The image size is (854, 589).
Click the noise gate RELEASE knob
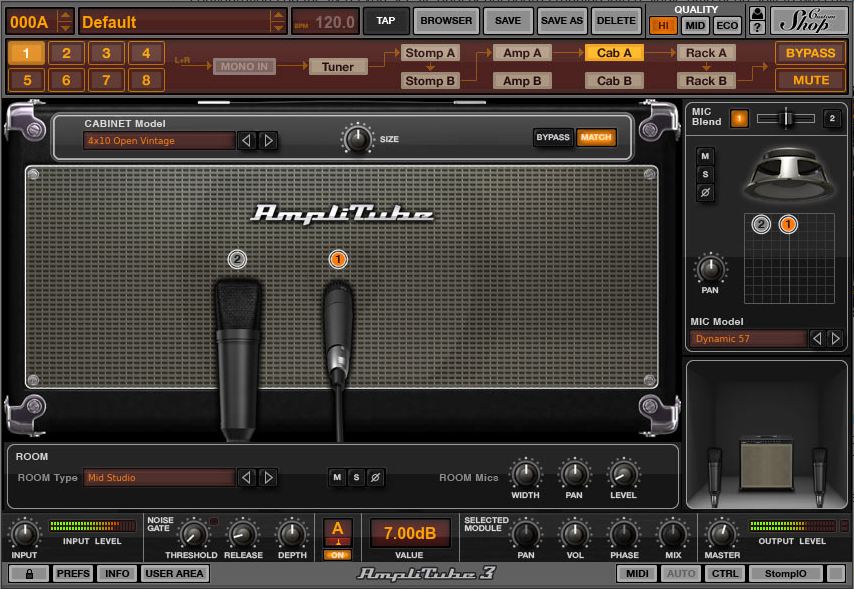242,535
